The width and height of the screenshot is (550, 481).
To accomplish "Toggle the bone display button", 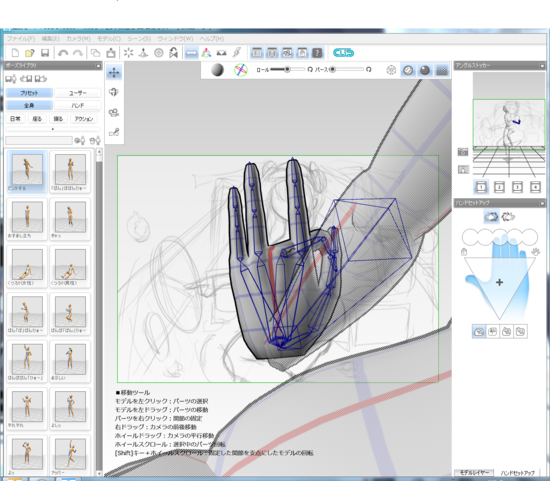I will point(191,53).
